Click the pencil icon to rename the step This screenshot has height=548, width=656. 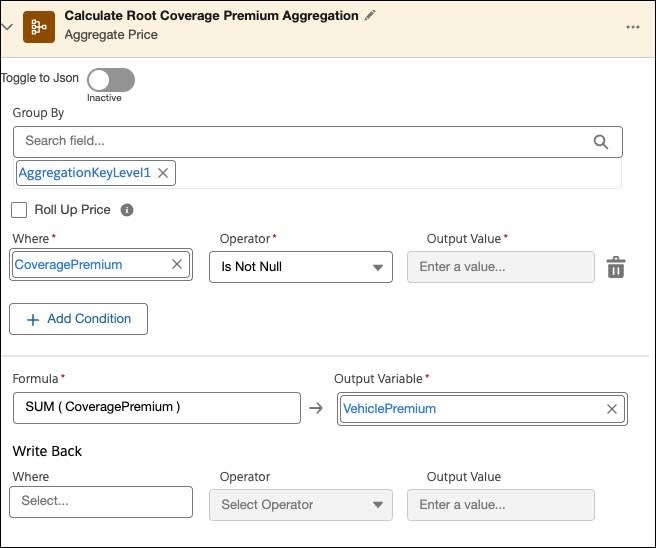click(x=369, y=15)
